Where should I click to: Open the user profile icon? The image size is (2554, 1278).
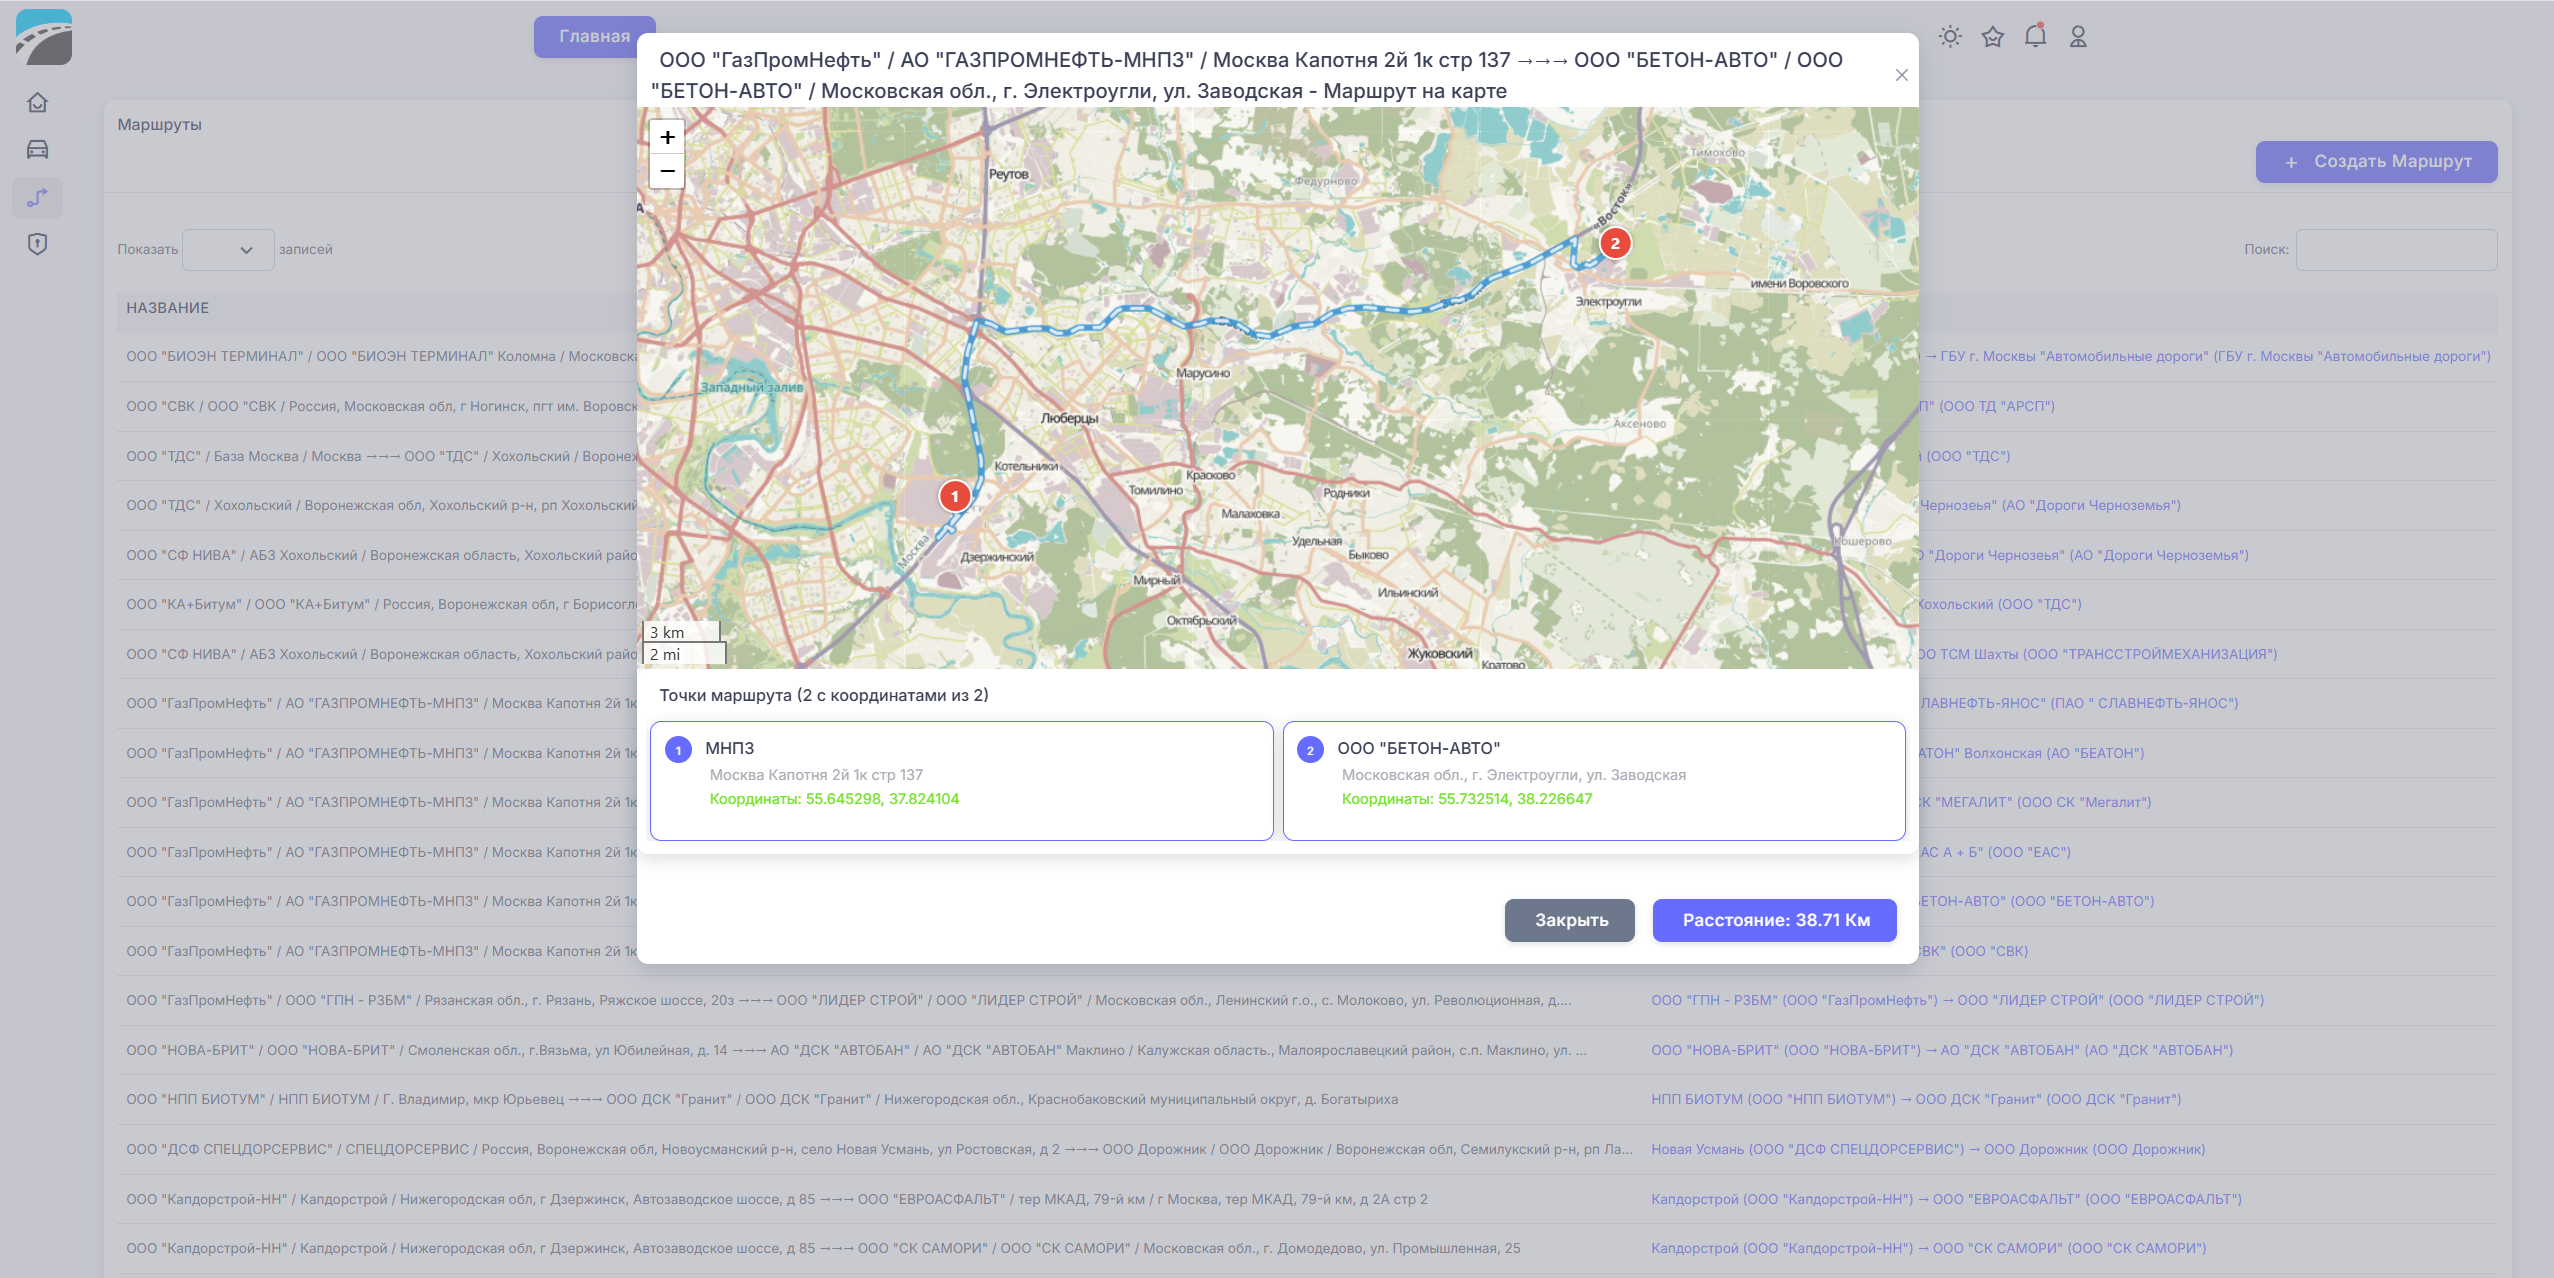(x=2078, y=37)
